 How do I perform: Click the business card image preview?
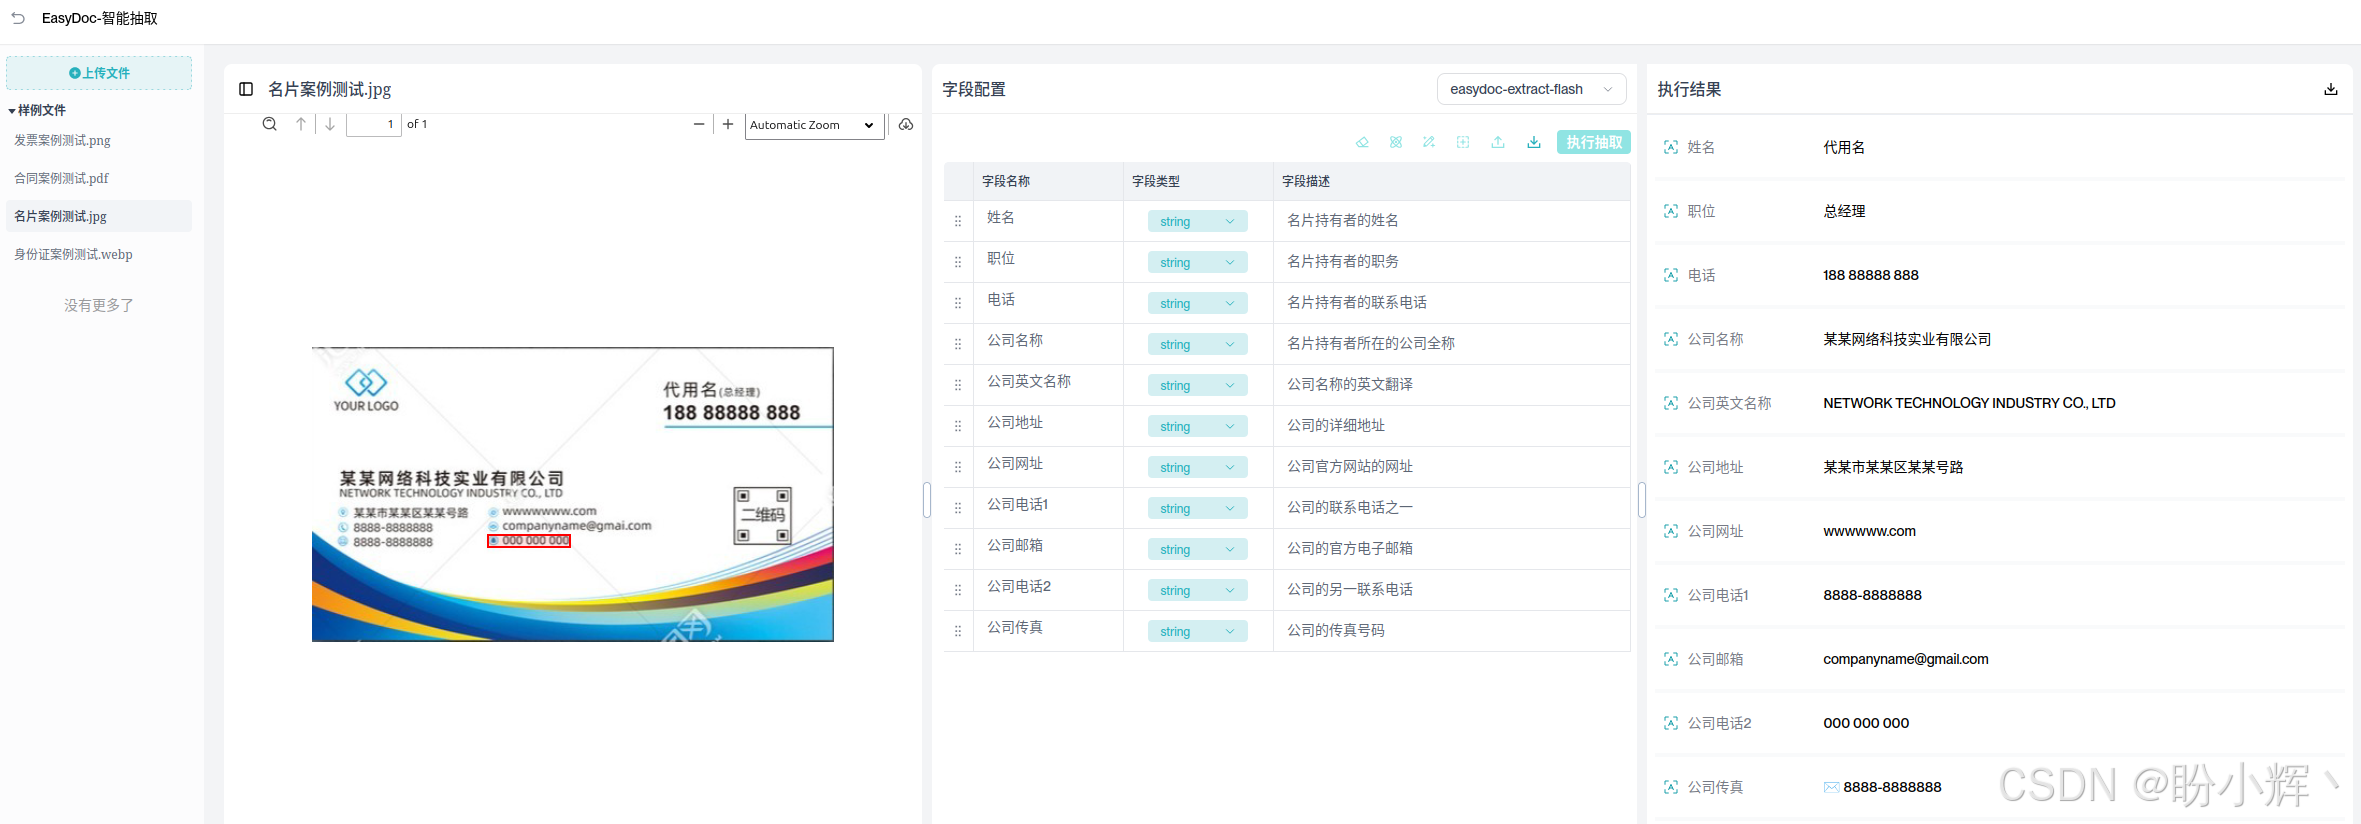tap(572, 494)
